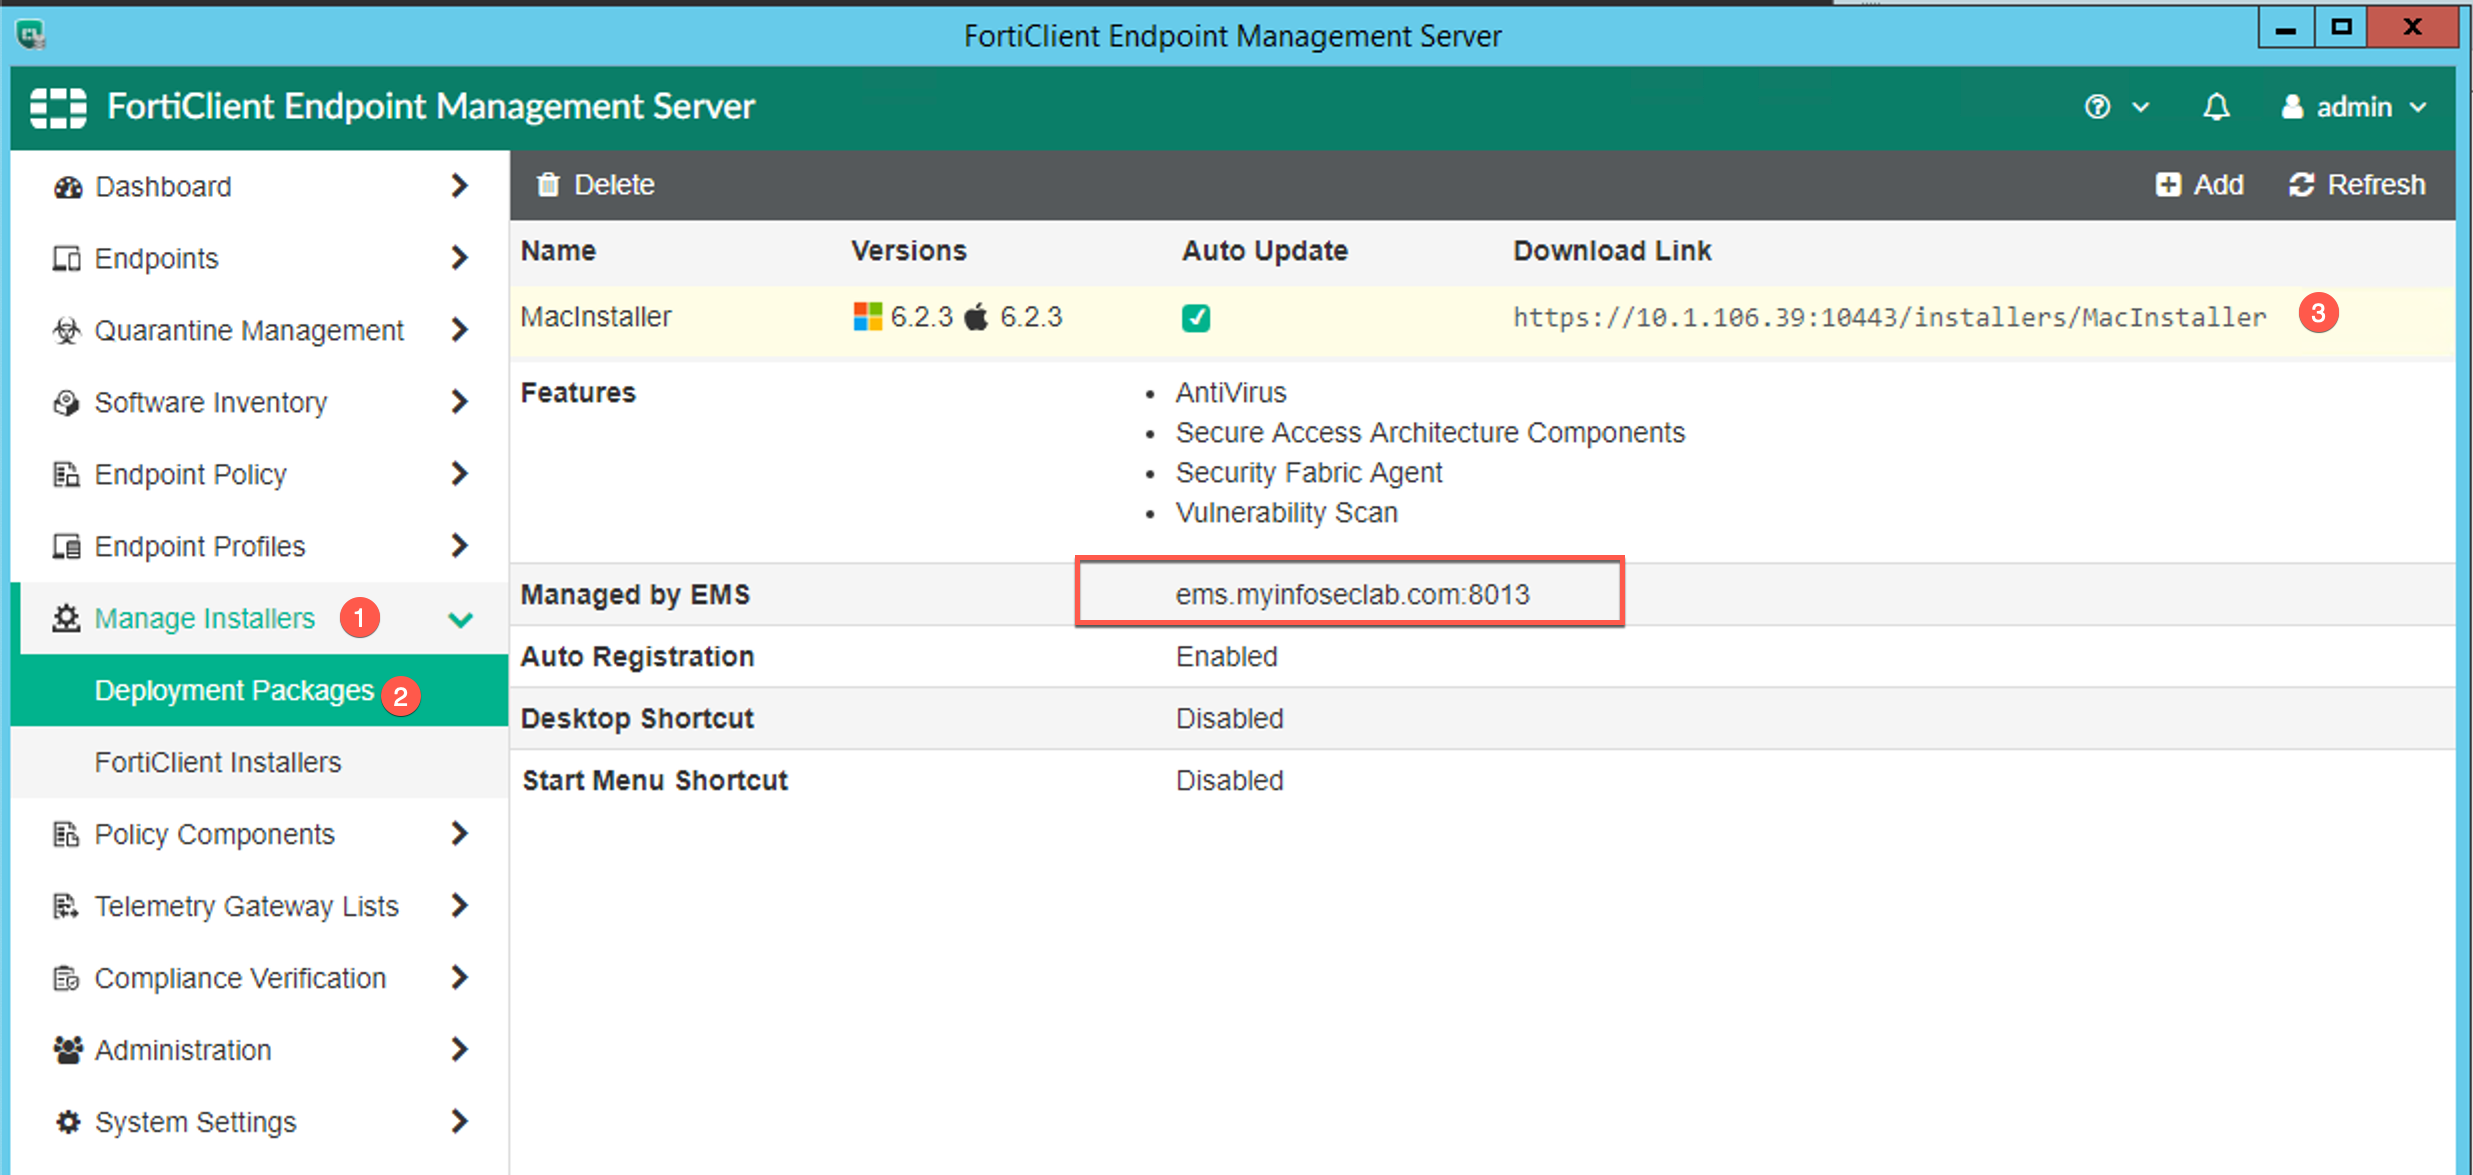
Task: Collapse the Manage Installers section chevron
Action: tap(460, 619)
